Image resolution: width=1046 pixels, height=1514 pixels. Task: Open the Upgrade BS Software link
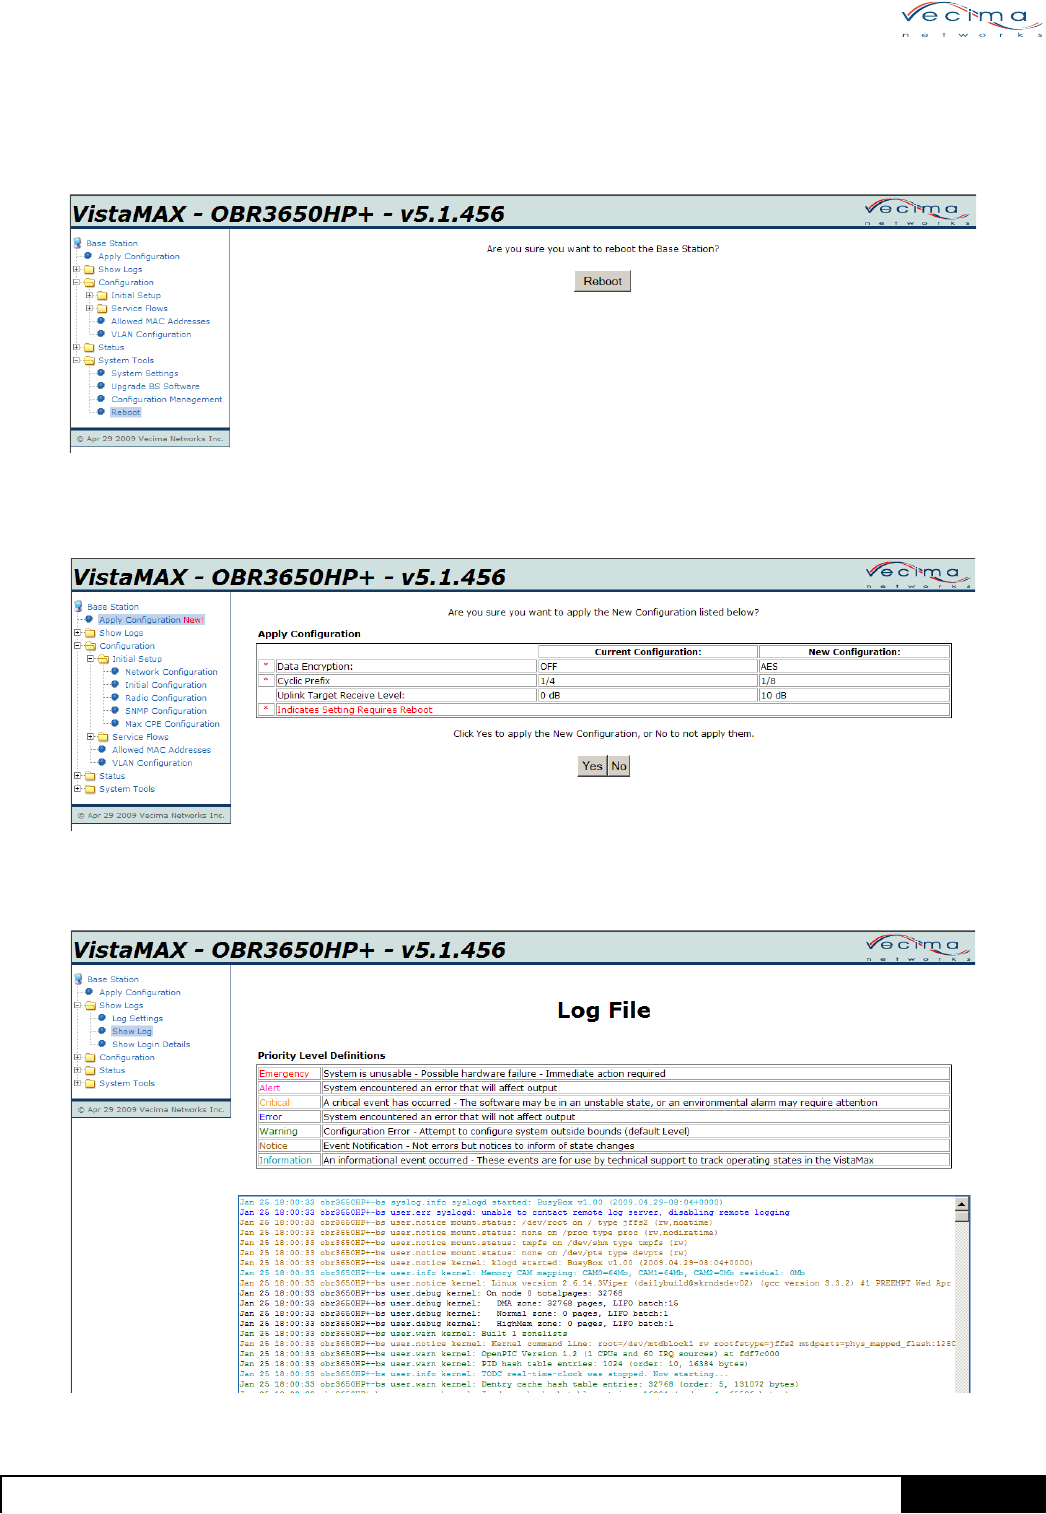click(155, 386)
